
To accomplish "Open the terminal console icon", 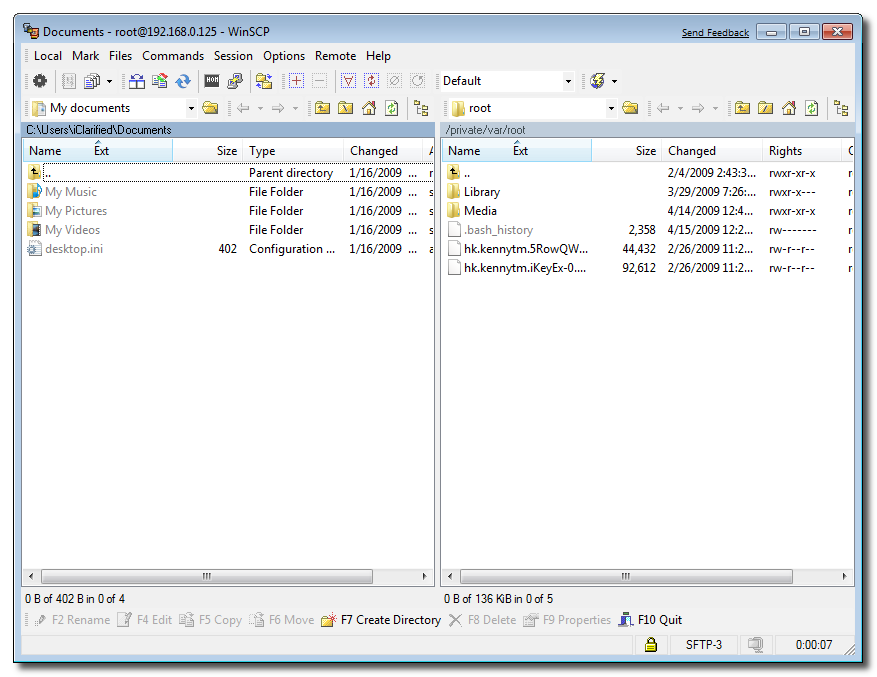I will coord(212,81).
